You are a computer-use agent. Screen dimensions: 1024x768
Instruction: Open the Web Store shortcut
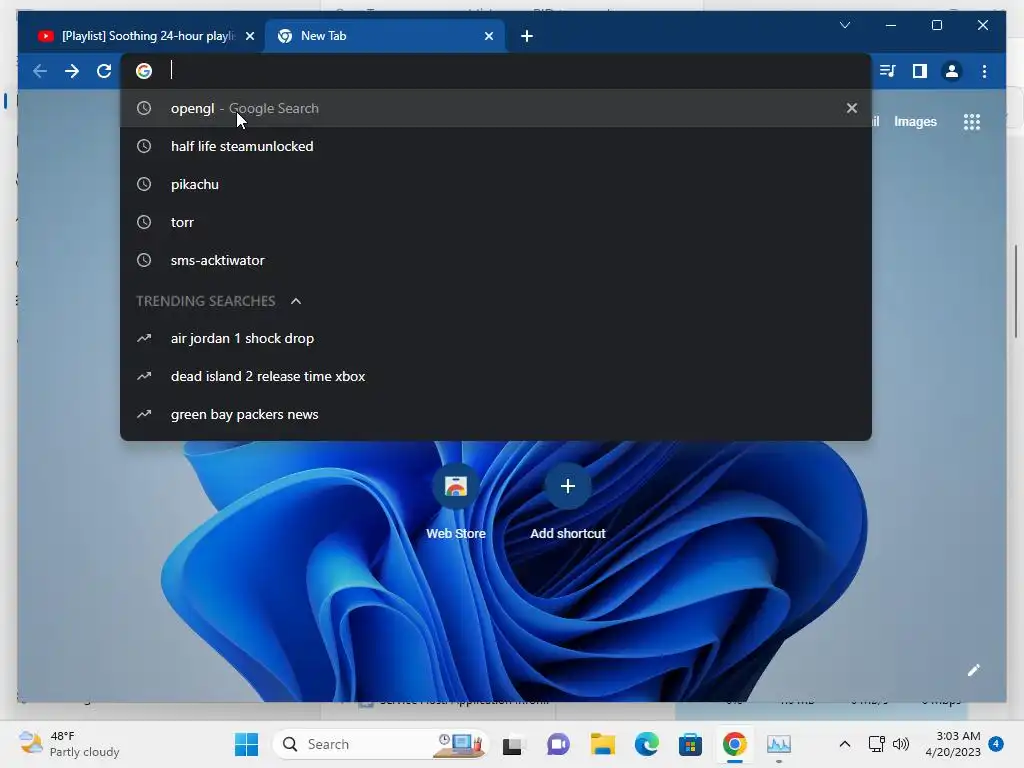pos(456,502)
